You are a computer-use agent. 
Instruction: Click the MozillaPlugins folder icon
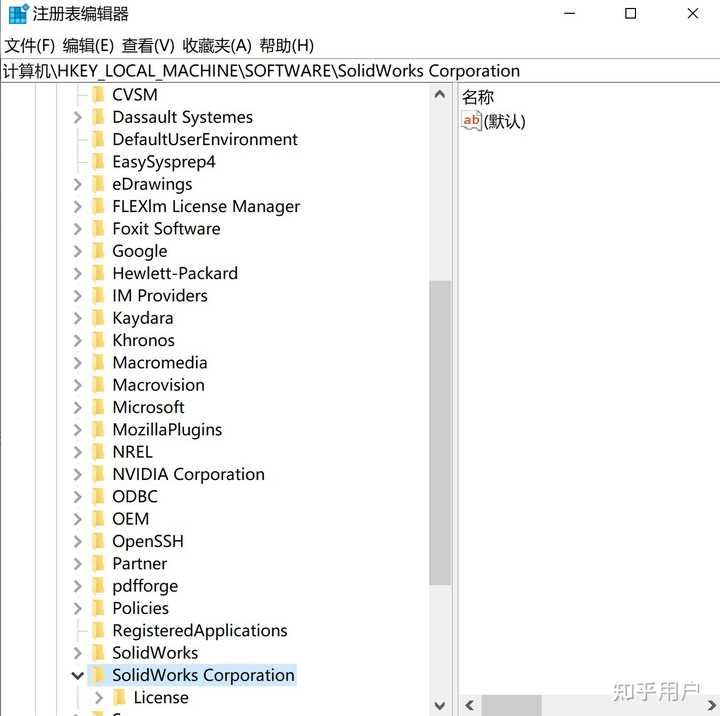98,429
